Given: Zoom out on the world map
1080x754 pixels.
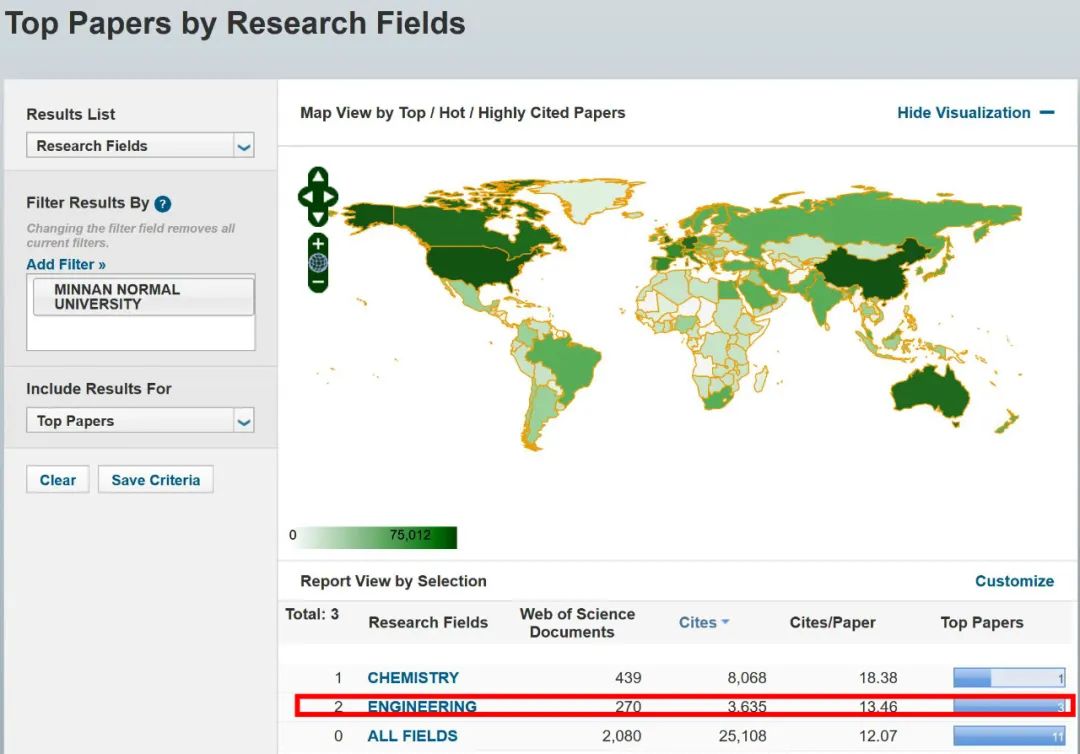Looking at the screenshot, I should pyautogui.click(x=318, y=282).
